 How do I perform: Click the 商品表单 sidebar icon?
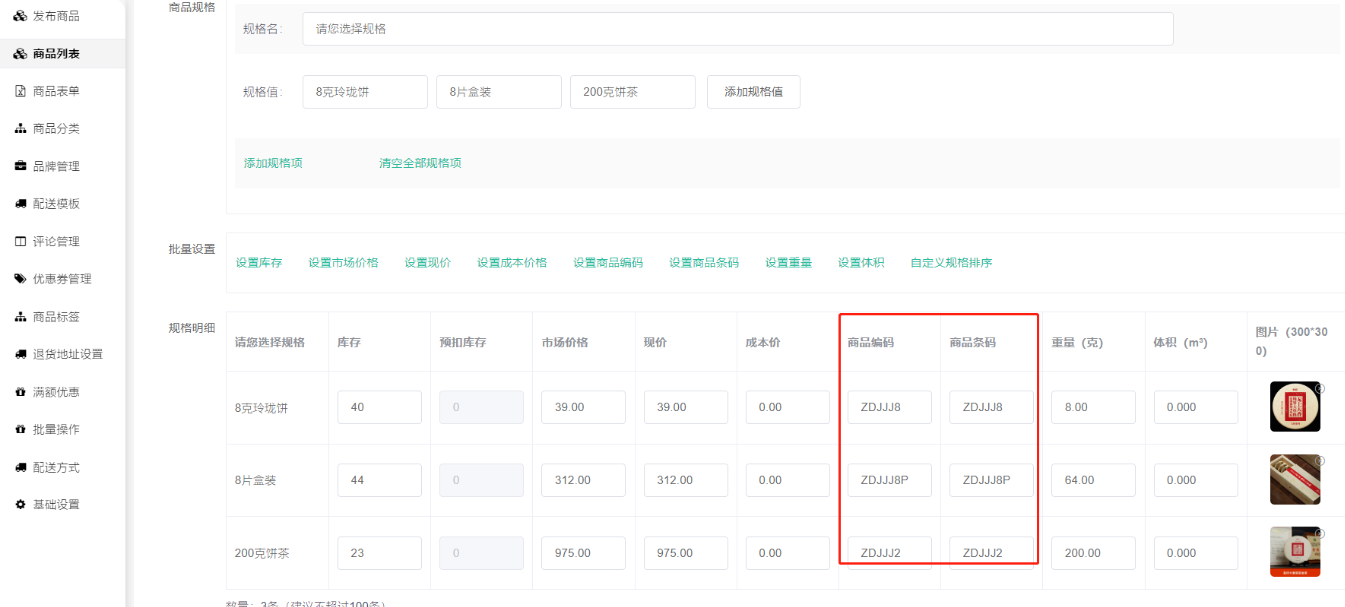coord(20,91)
